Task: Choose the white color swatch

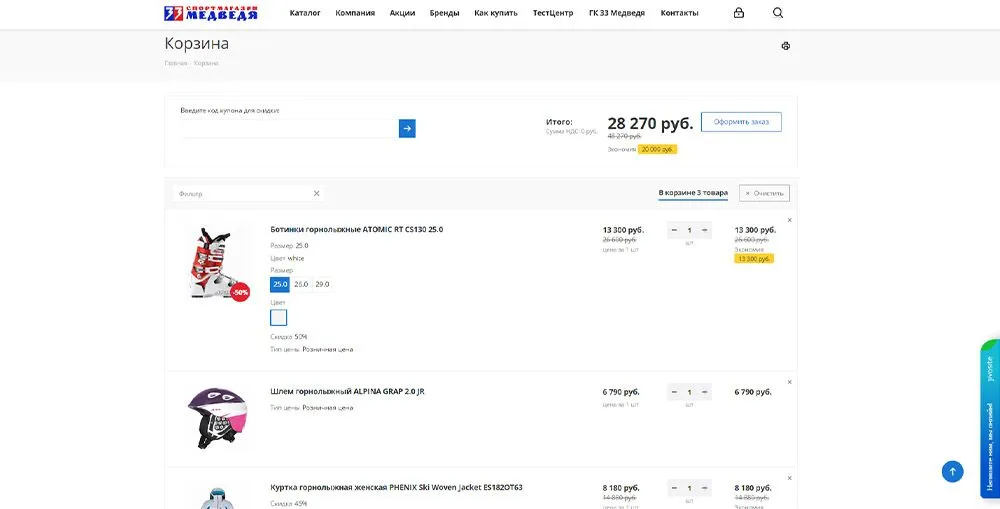Action: tap(279, 318)
